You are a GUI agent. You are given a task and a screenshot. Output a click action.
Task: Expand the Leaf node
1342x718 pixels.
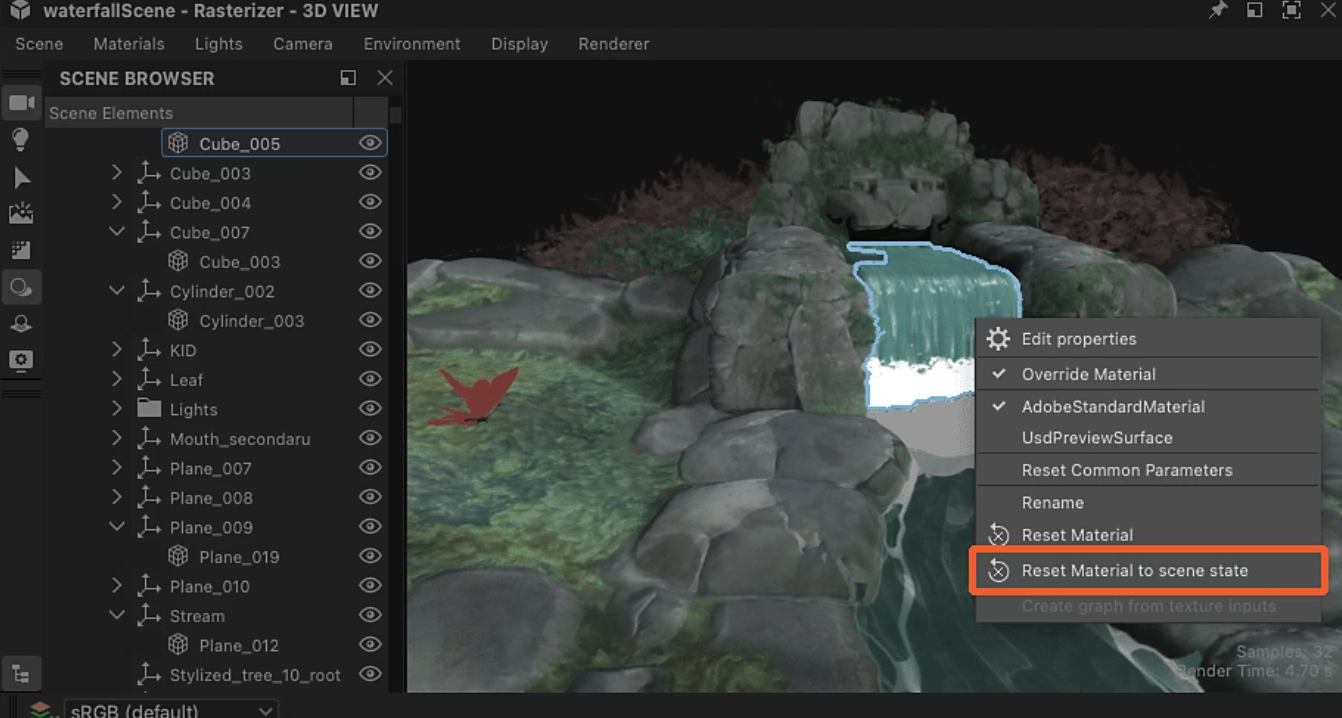(x=117, y=379)
